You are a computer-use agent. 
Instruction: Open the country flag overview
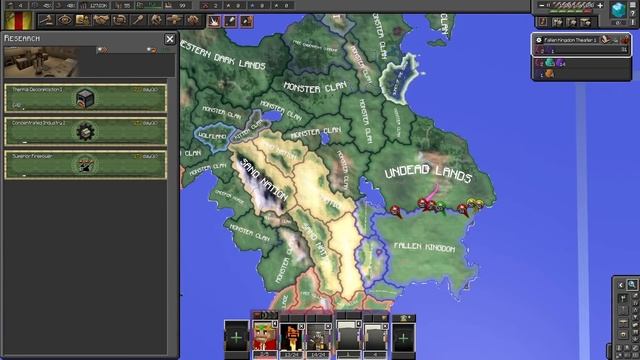click(19, 20)
